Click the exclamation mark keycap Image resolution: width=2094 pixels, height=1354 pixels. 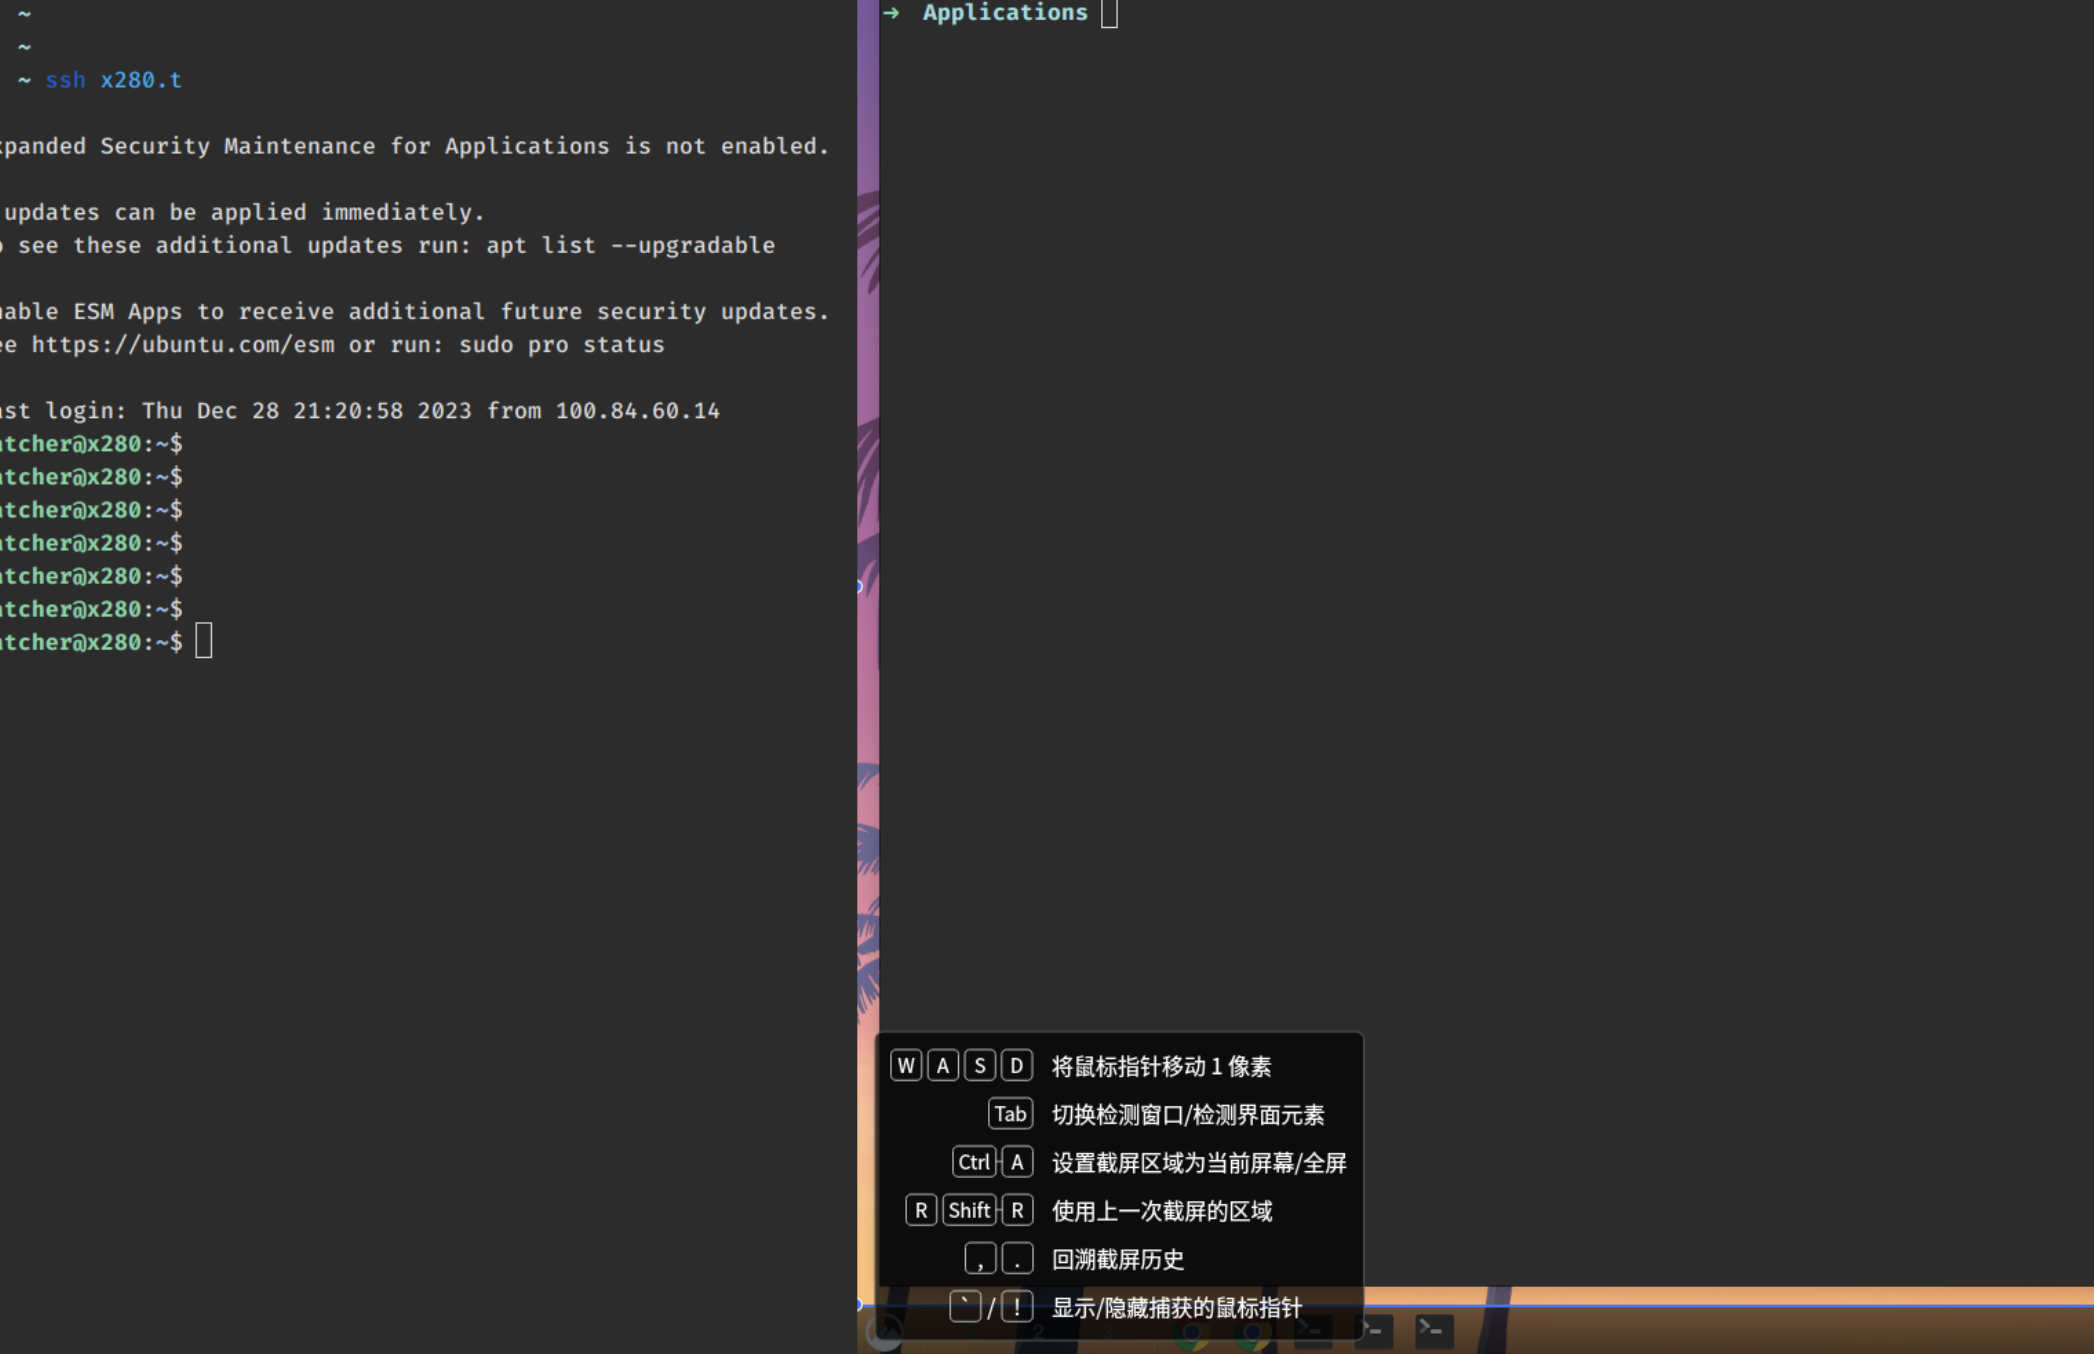[x=1017, y=1307]
